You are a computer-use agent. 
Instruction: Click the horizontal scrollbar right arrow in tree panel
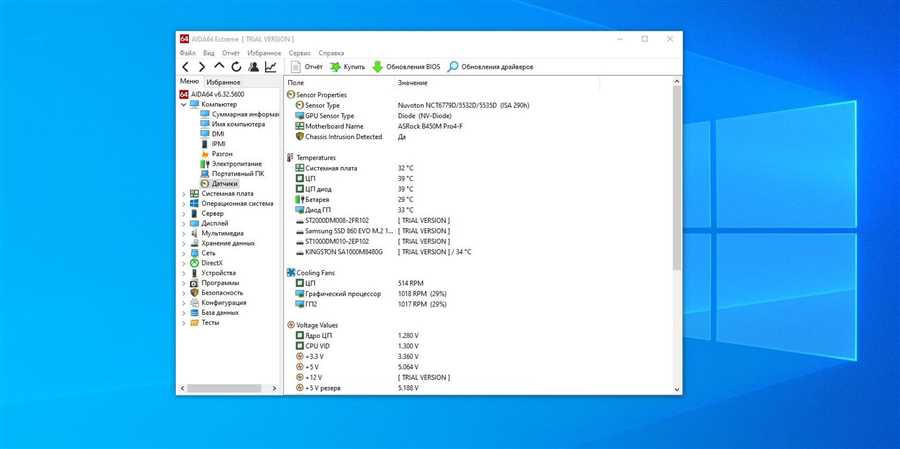pos(274,389)
